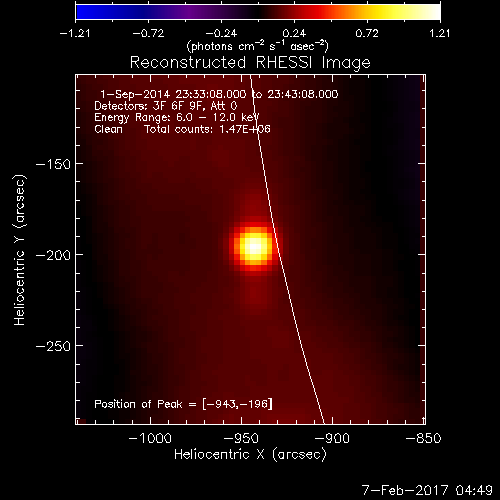Click the colorbar units 'photons cm-2 s-1 asec-2'
This screenshot has height=500, width=500.
click(x=258, y=46)
